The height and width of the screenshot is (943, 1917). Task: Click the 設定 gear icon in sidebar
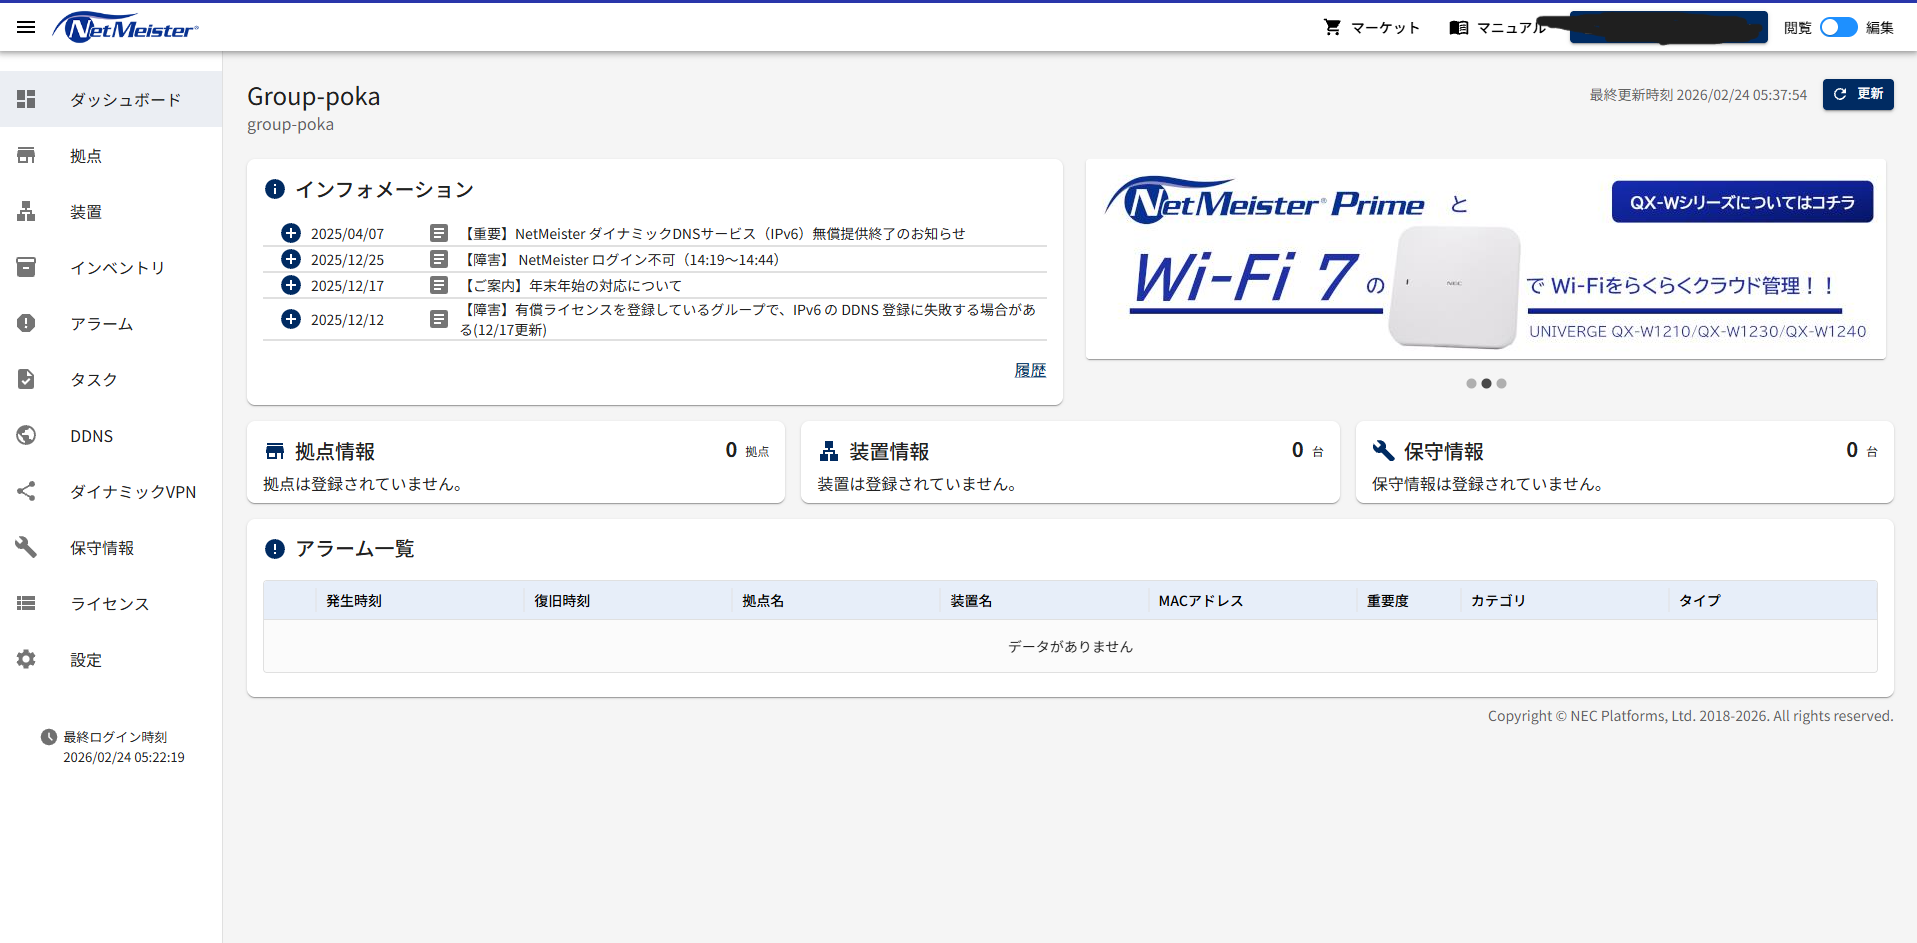26,659
